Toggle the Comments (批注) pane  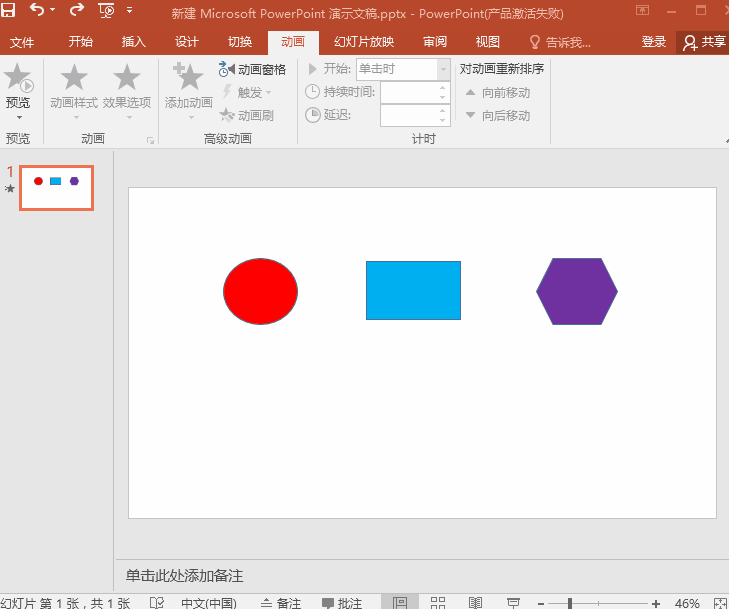click(x=342, y=602)
